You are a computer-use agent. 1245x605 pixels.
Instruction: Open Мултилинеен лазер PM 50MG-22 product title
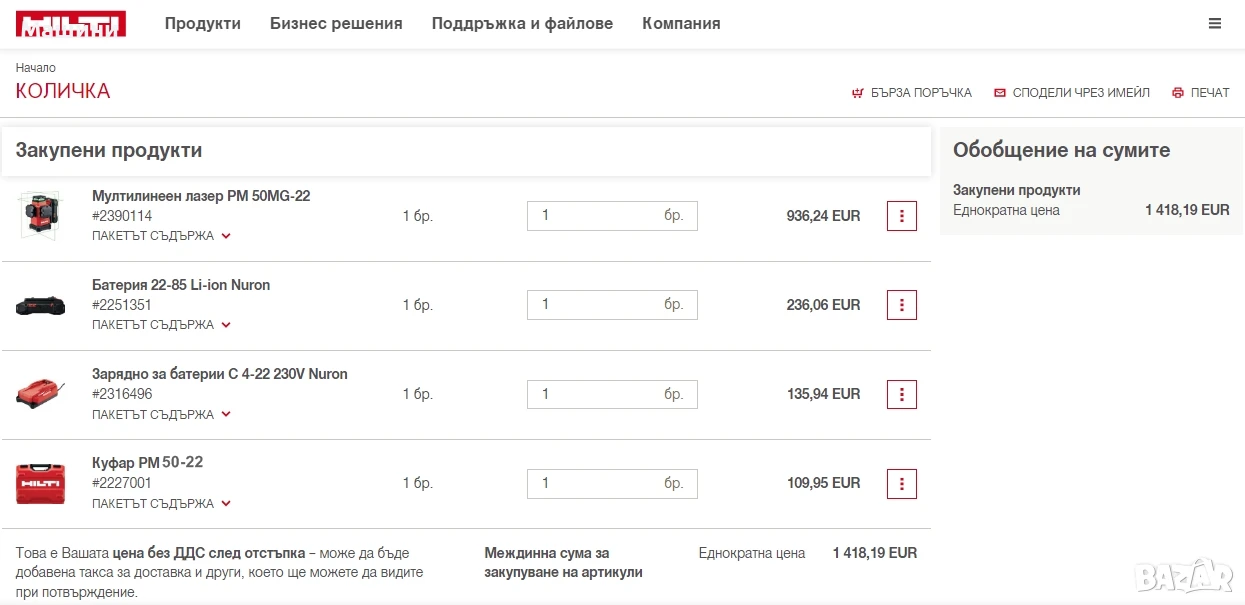pos(201,196)
